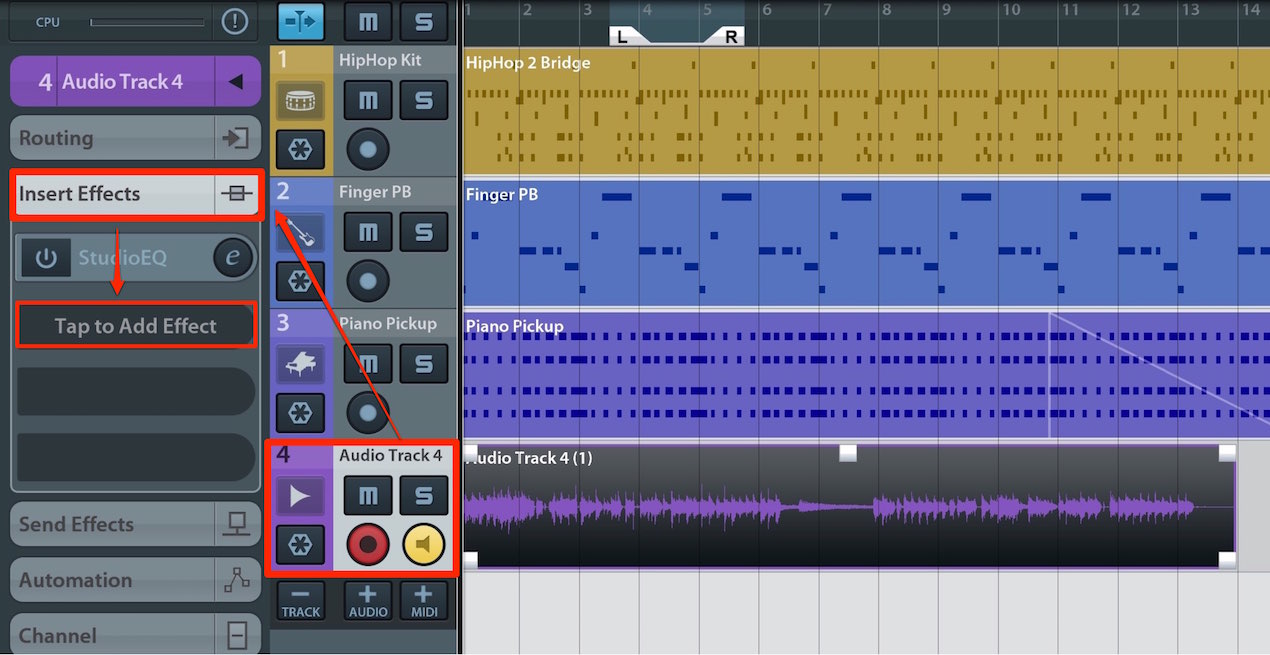Freeze Audio Track 4 snowflake icon
Image resolution: width=1270 pixels, height=655 pixels.
coord(300,544)
